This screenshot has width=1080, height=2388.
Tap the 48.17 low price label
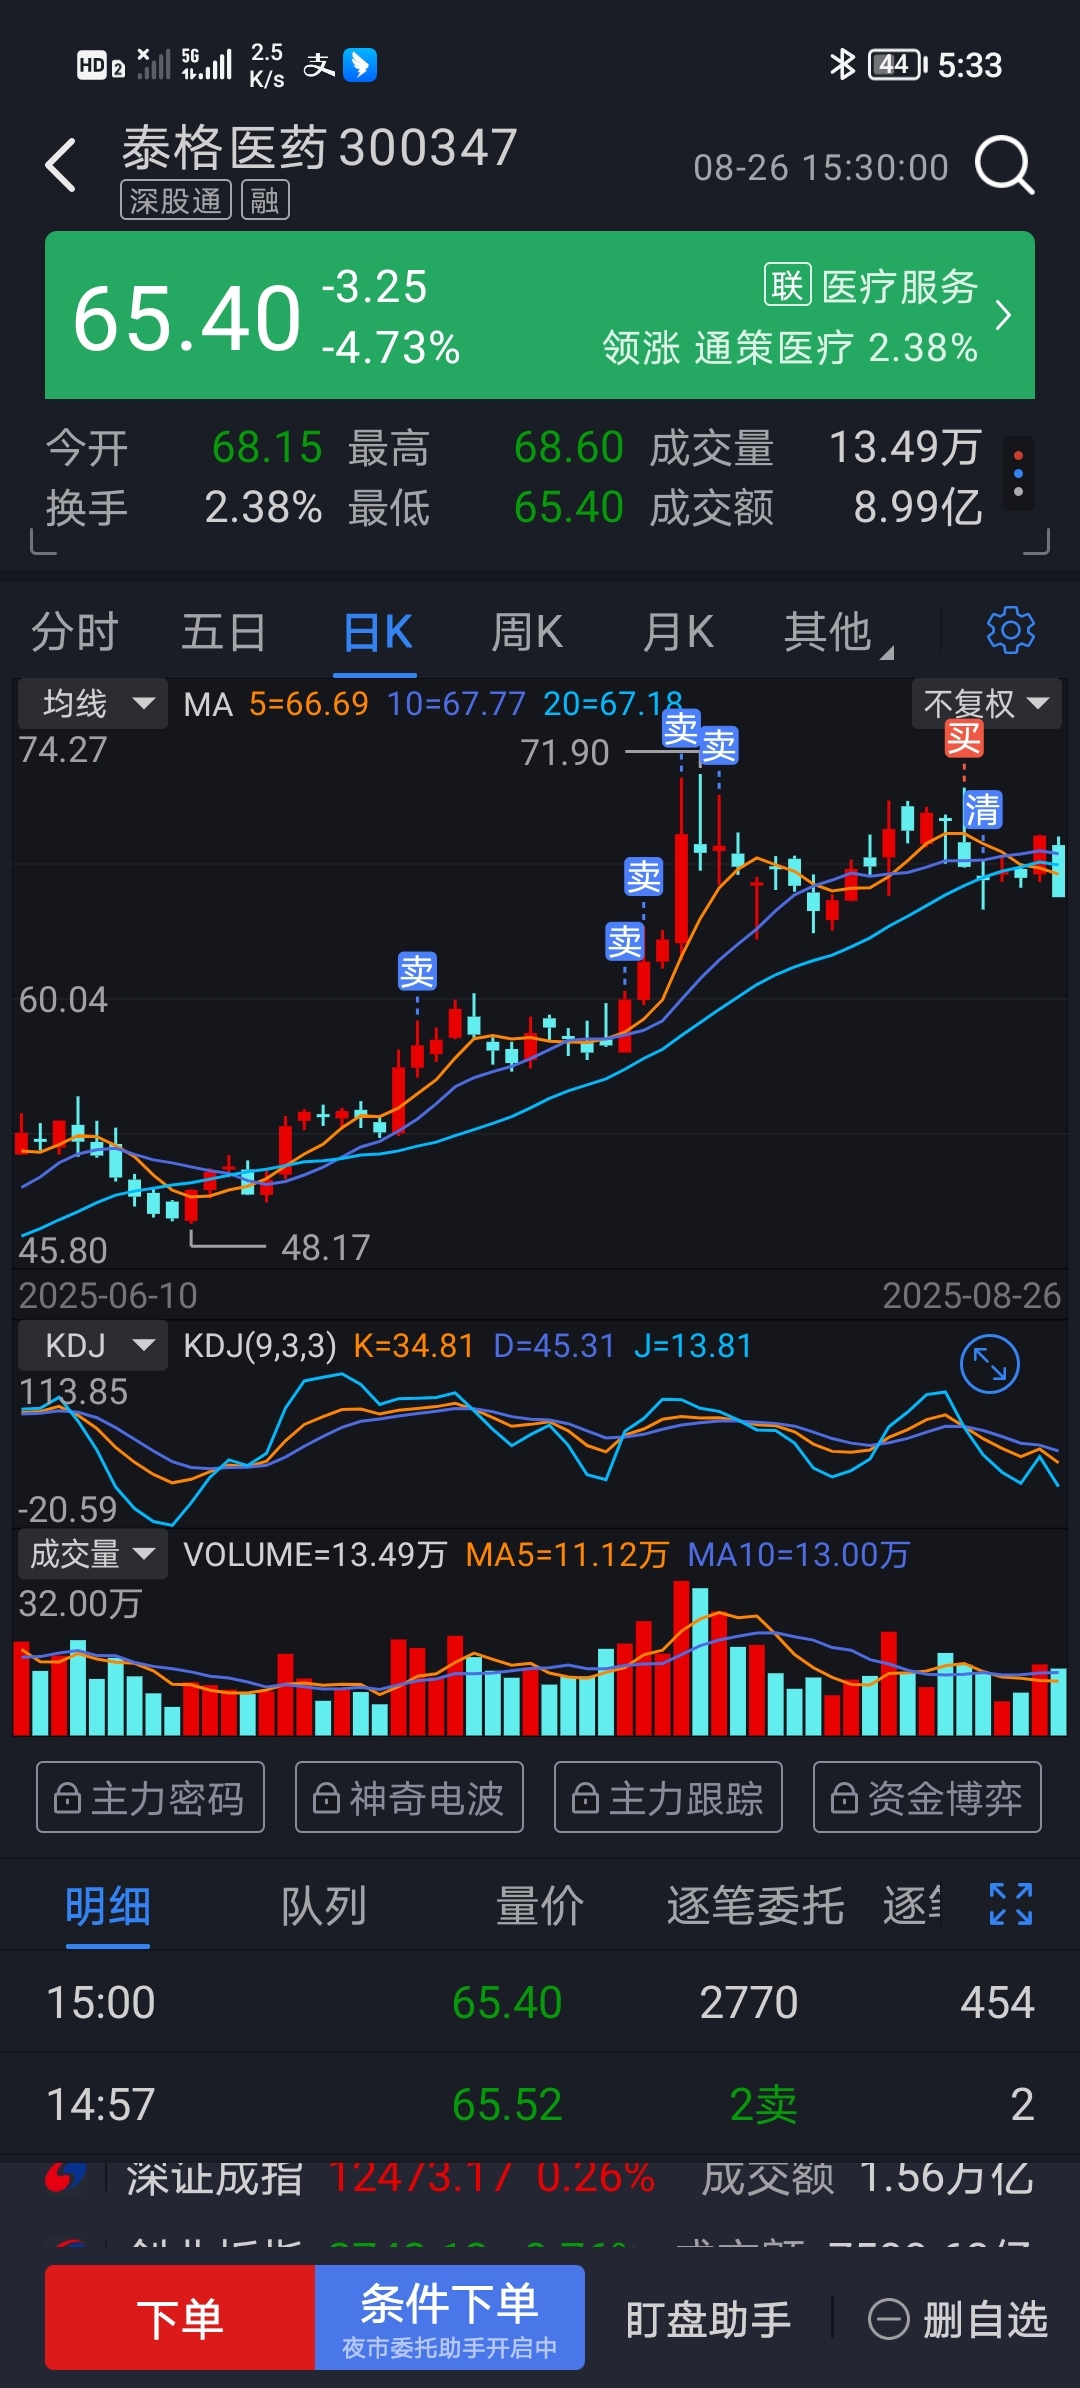[x=326, y=1247]
